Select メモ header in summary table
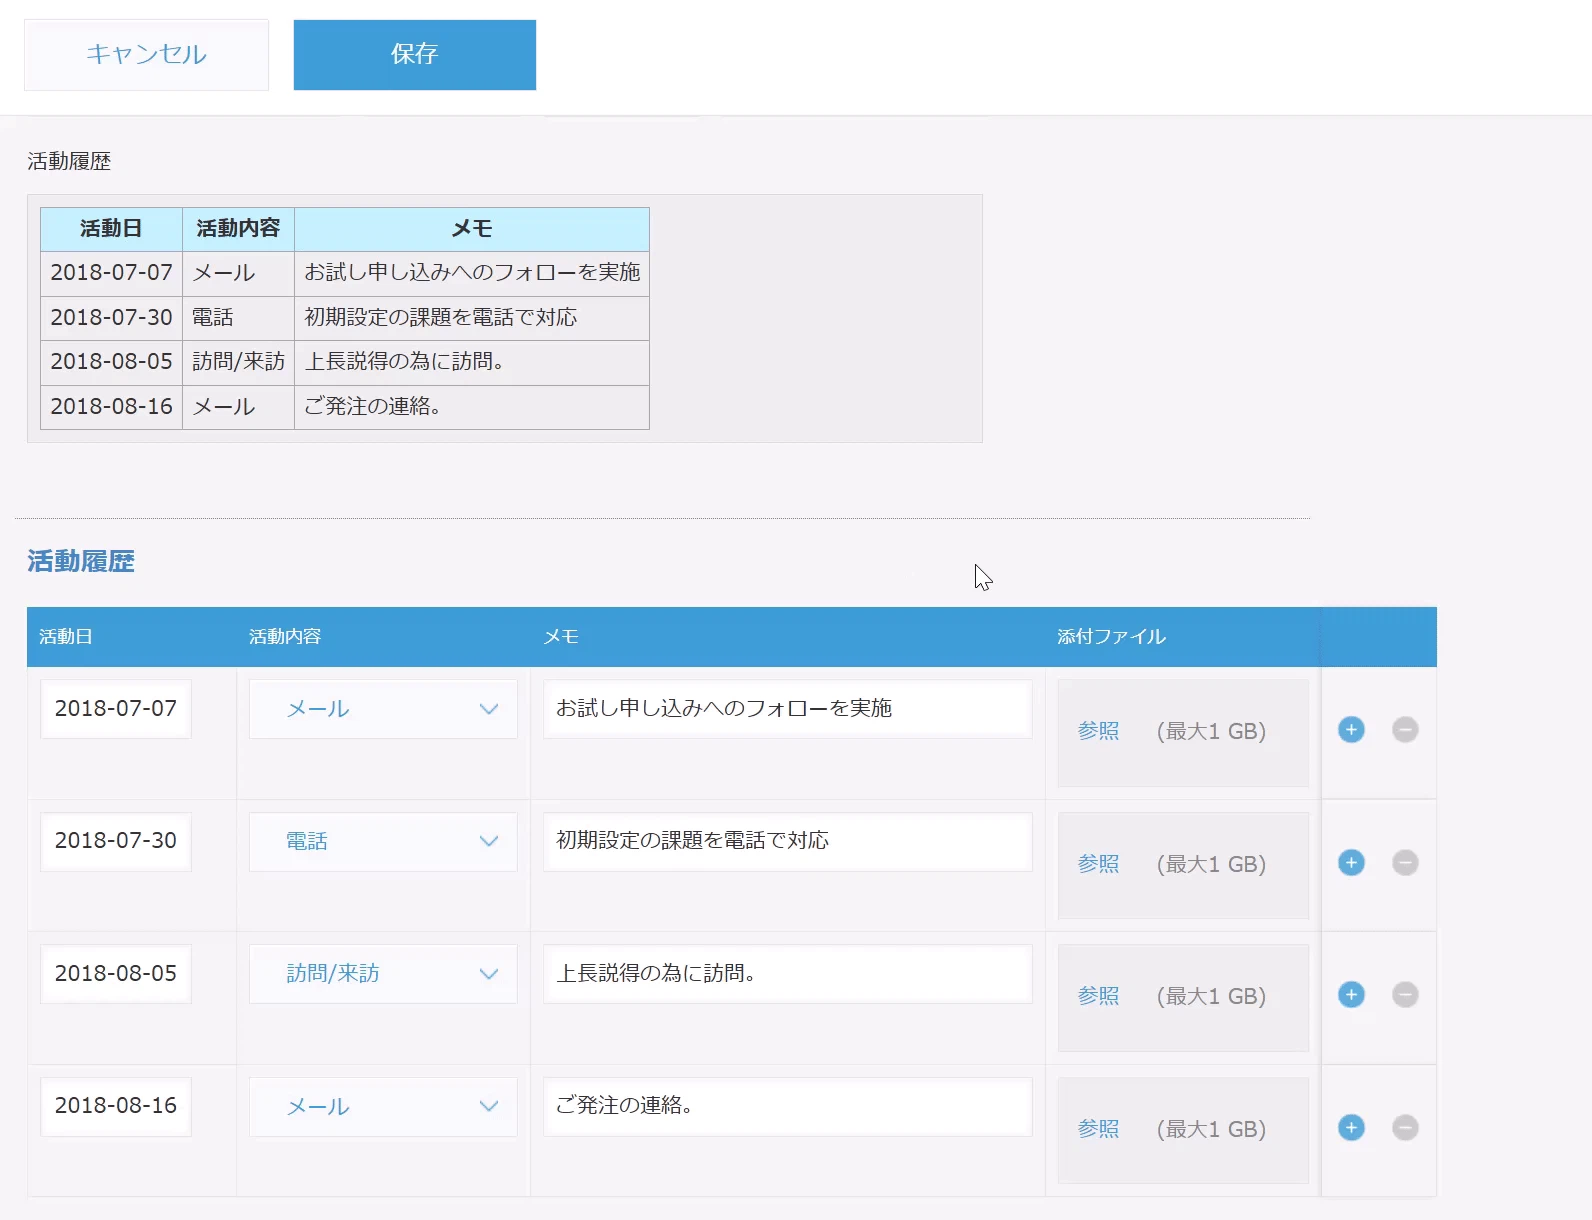 pos(472,229)
